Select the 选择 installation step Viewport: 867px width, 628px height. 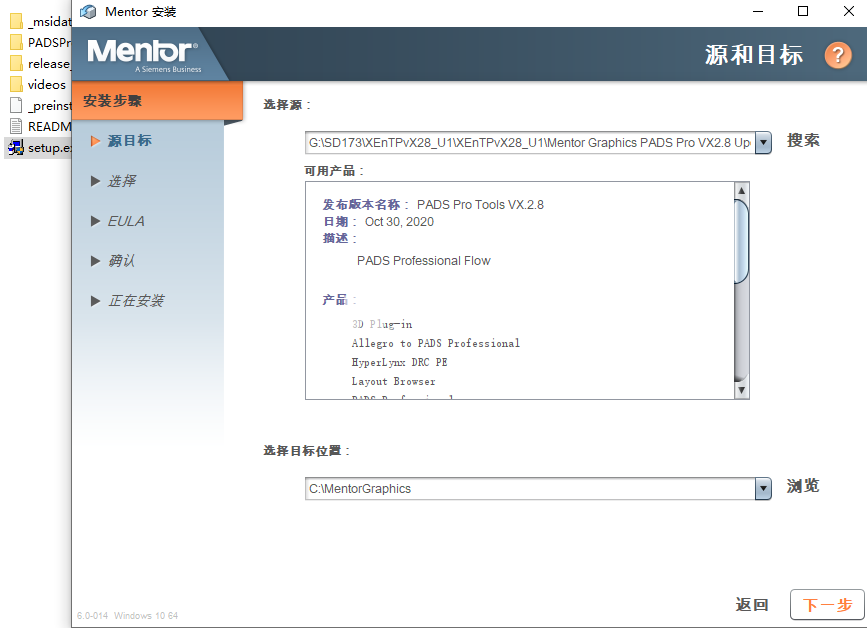pyautogui.click(x=122, y=181)
